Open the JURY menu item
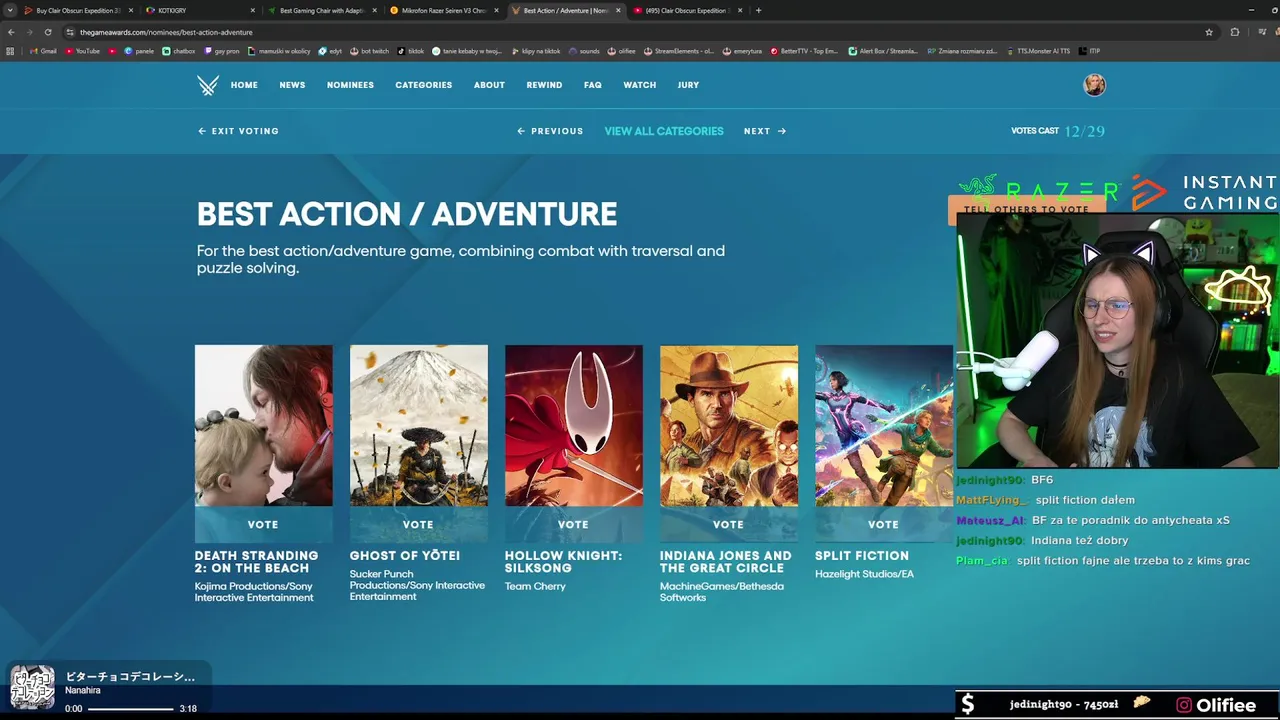This screenshot has width=1280, height=720. (x=688, y=85)
